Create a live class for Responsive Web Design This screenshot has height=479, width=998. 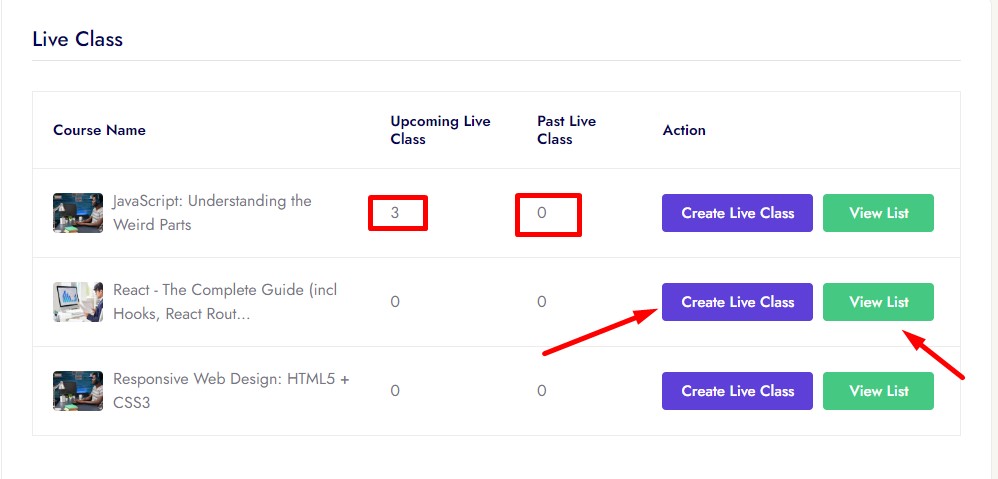click(x=737, y=391)
